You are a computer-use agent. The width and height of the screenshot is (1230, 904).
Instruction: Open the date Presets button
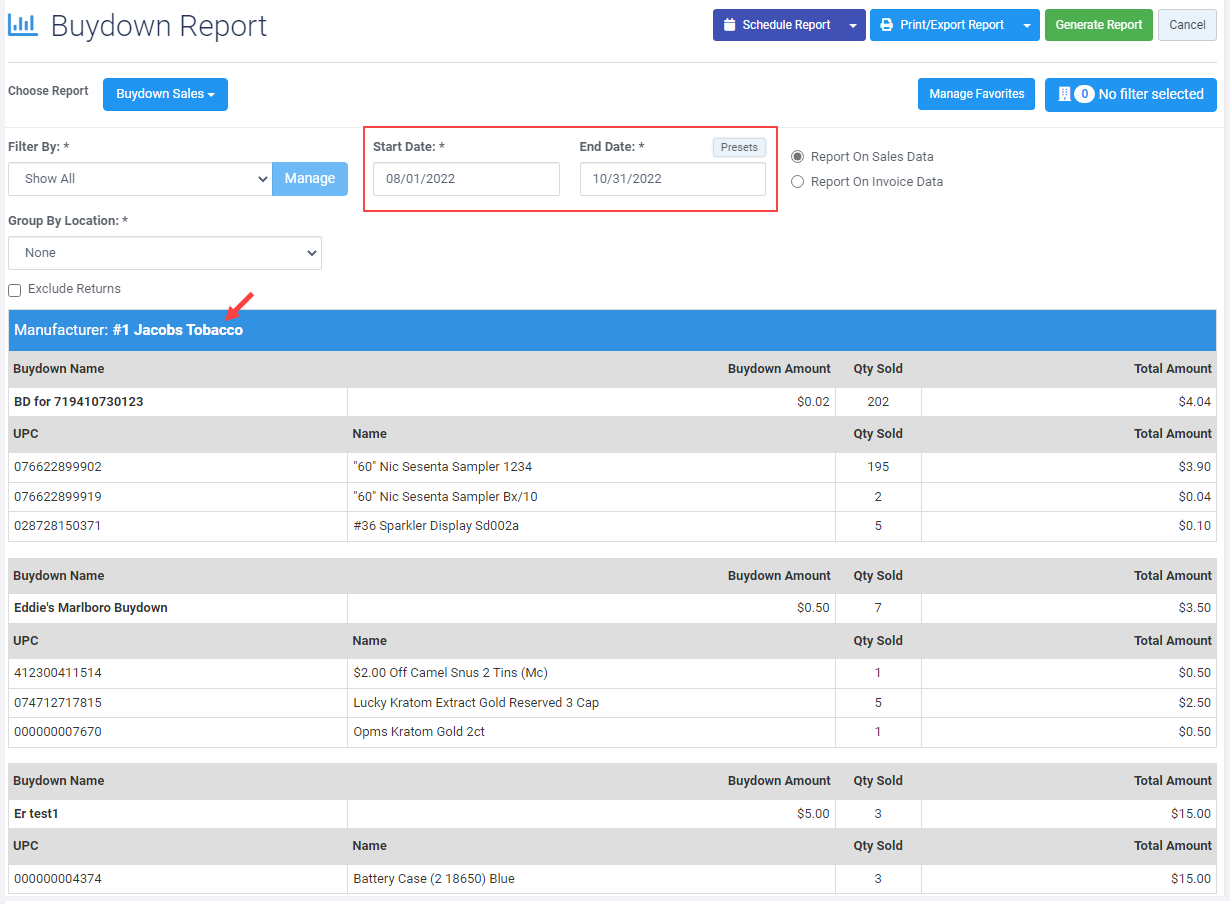[739, 147]
